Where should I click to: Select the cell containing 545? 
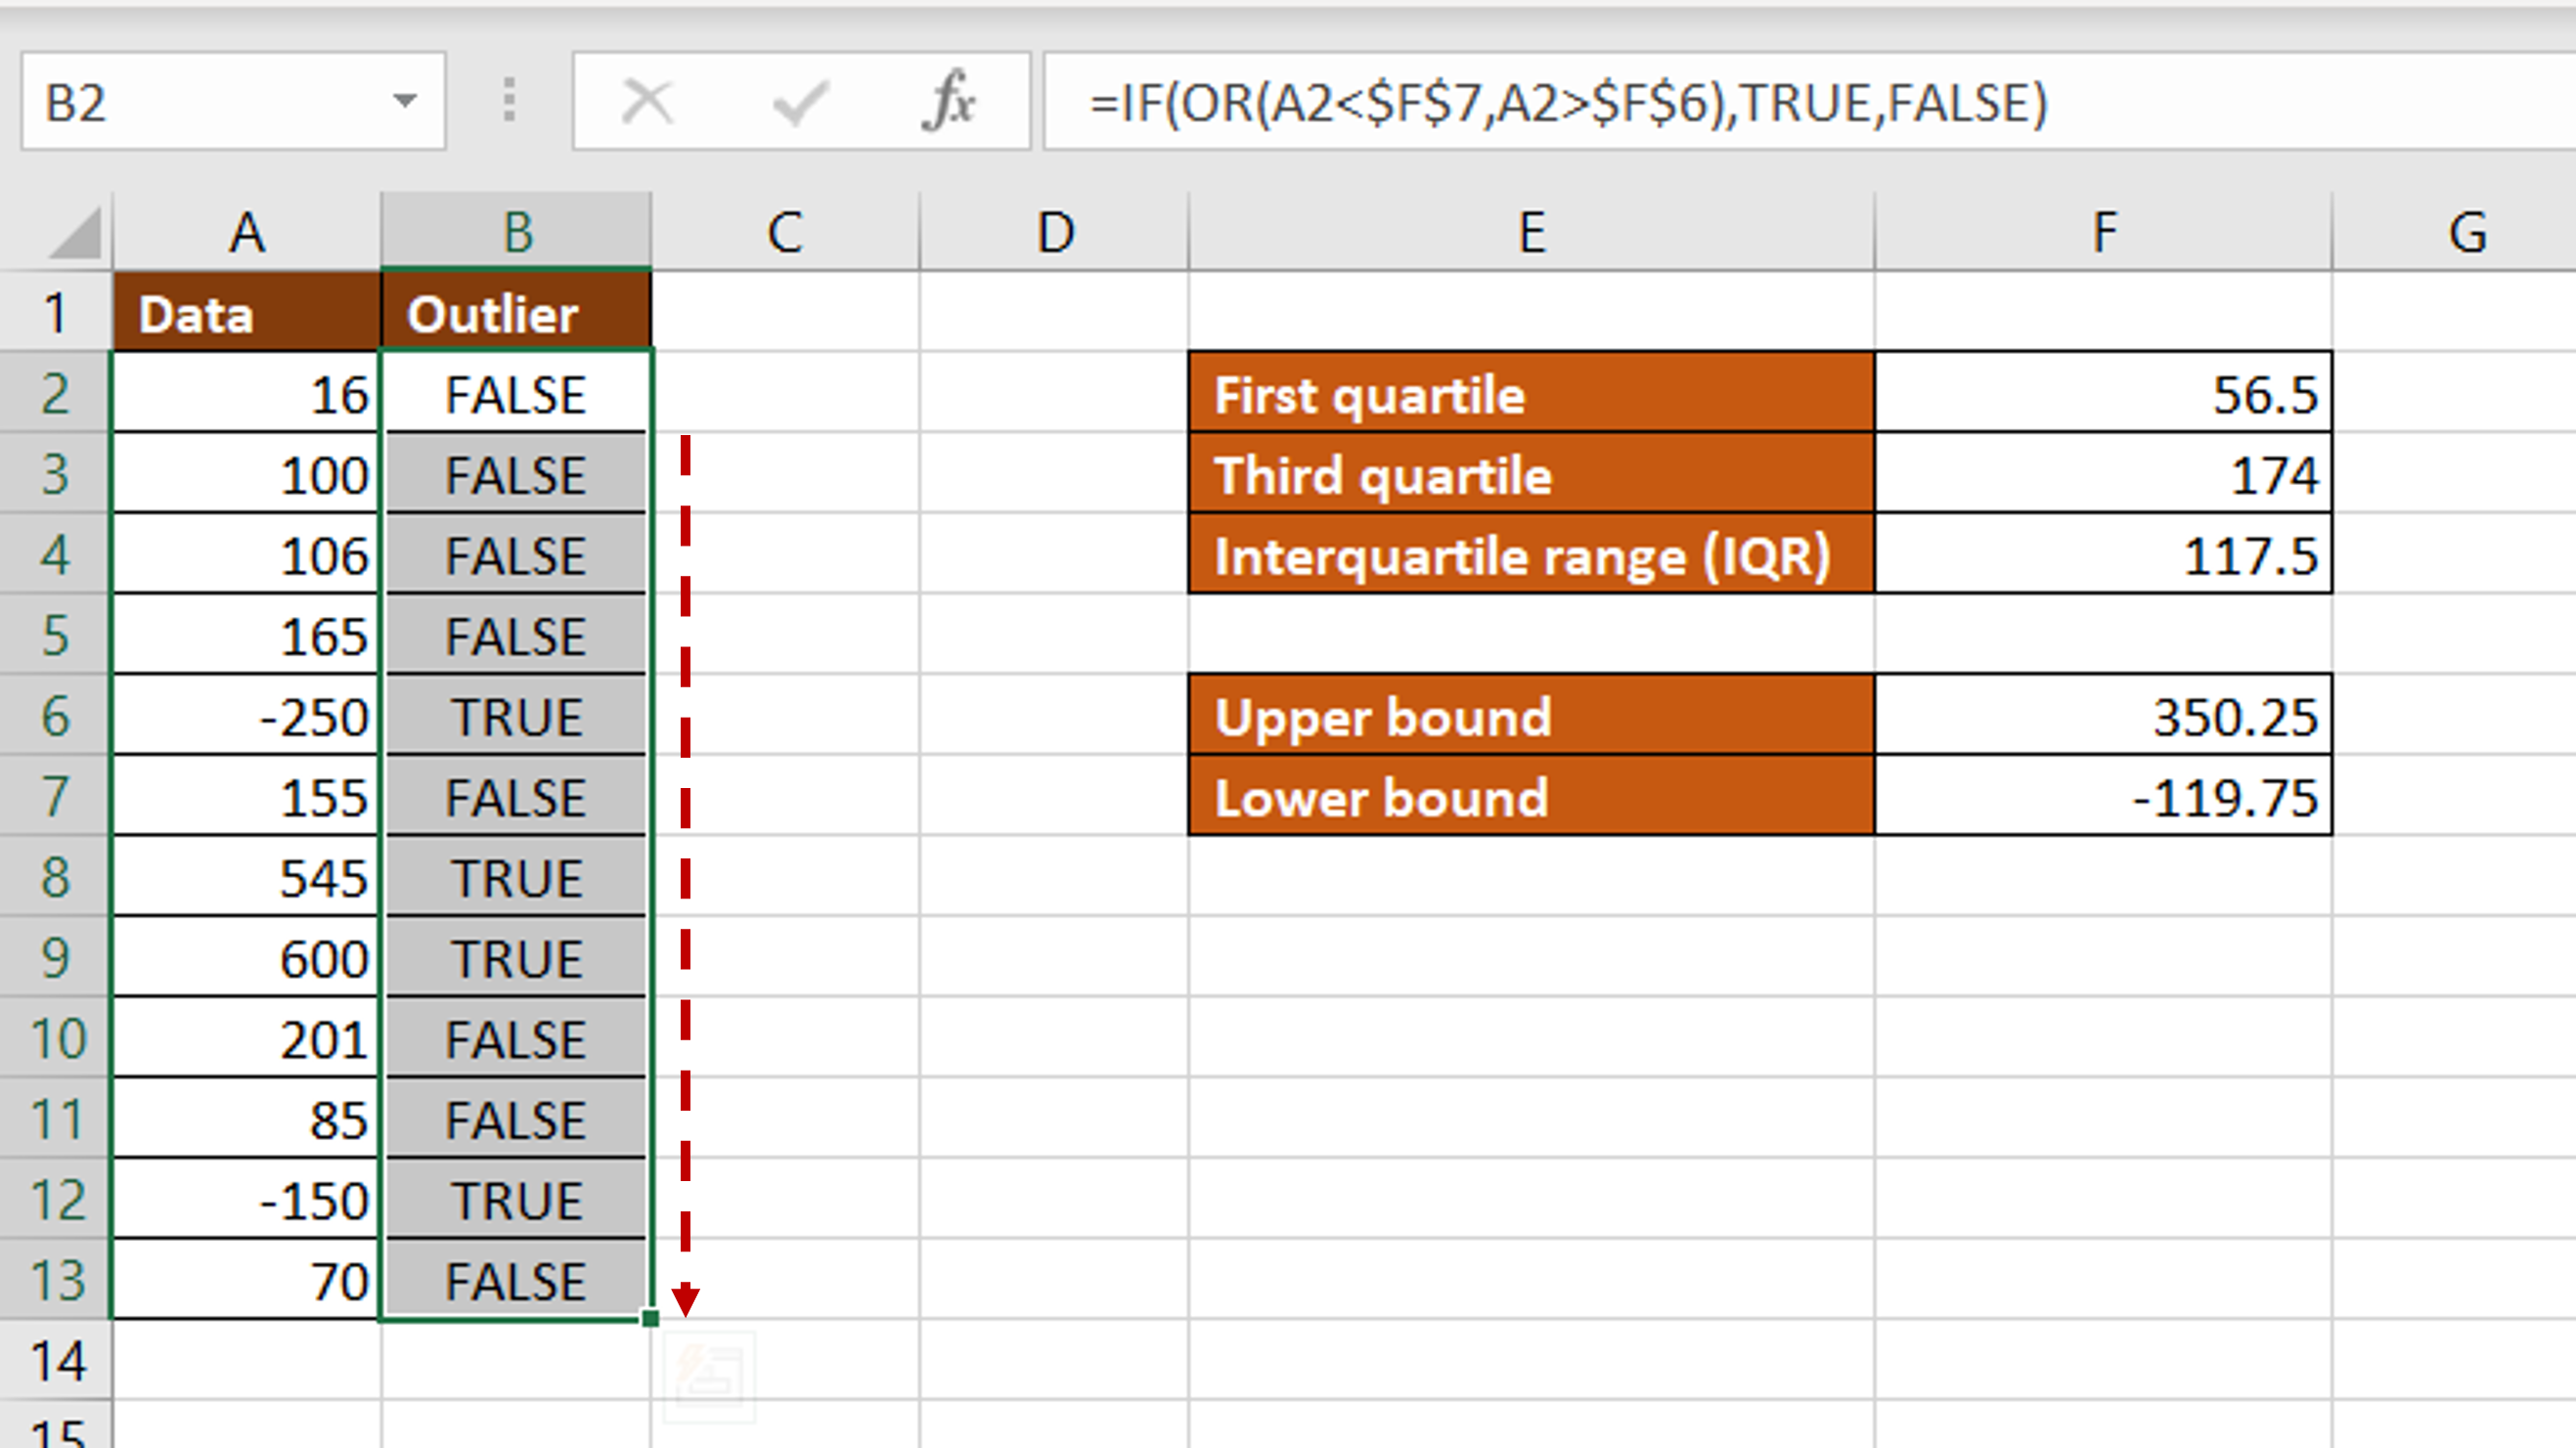(246, 877)
